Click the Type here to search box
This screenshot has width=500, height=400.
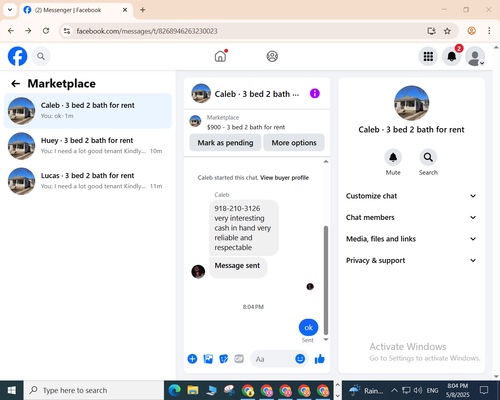pyautogui.click(x=94, y=390)
